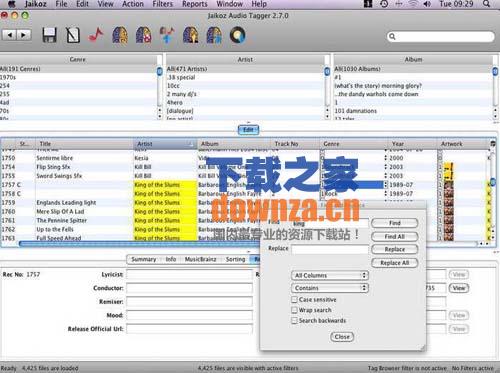Click the first pharaoh head icon

point(191,35)
